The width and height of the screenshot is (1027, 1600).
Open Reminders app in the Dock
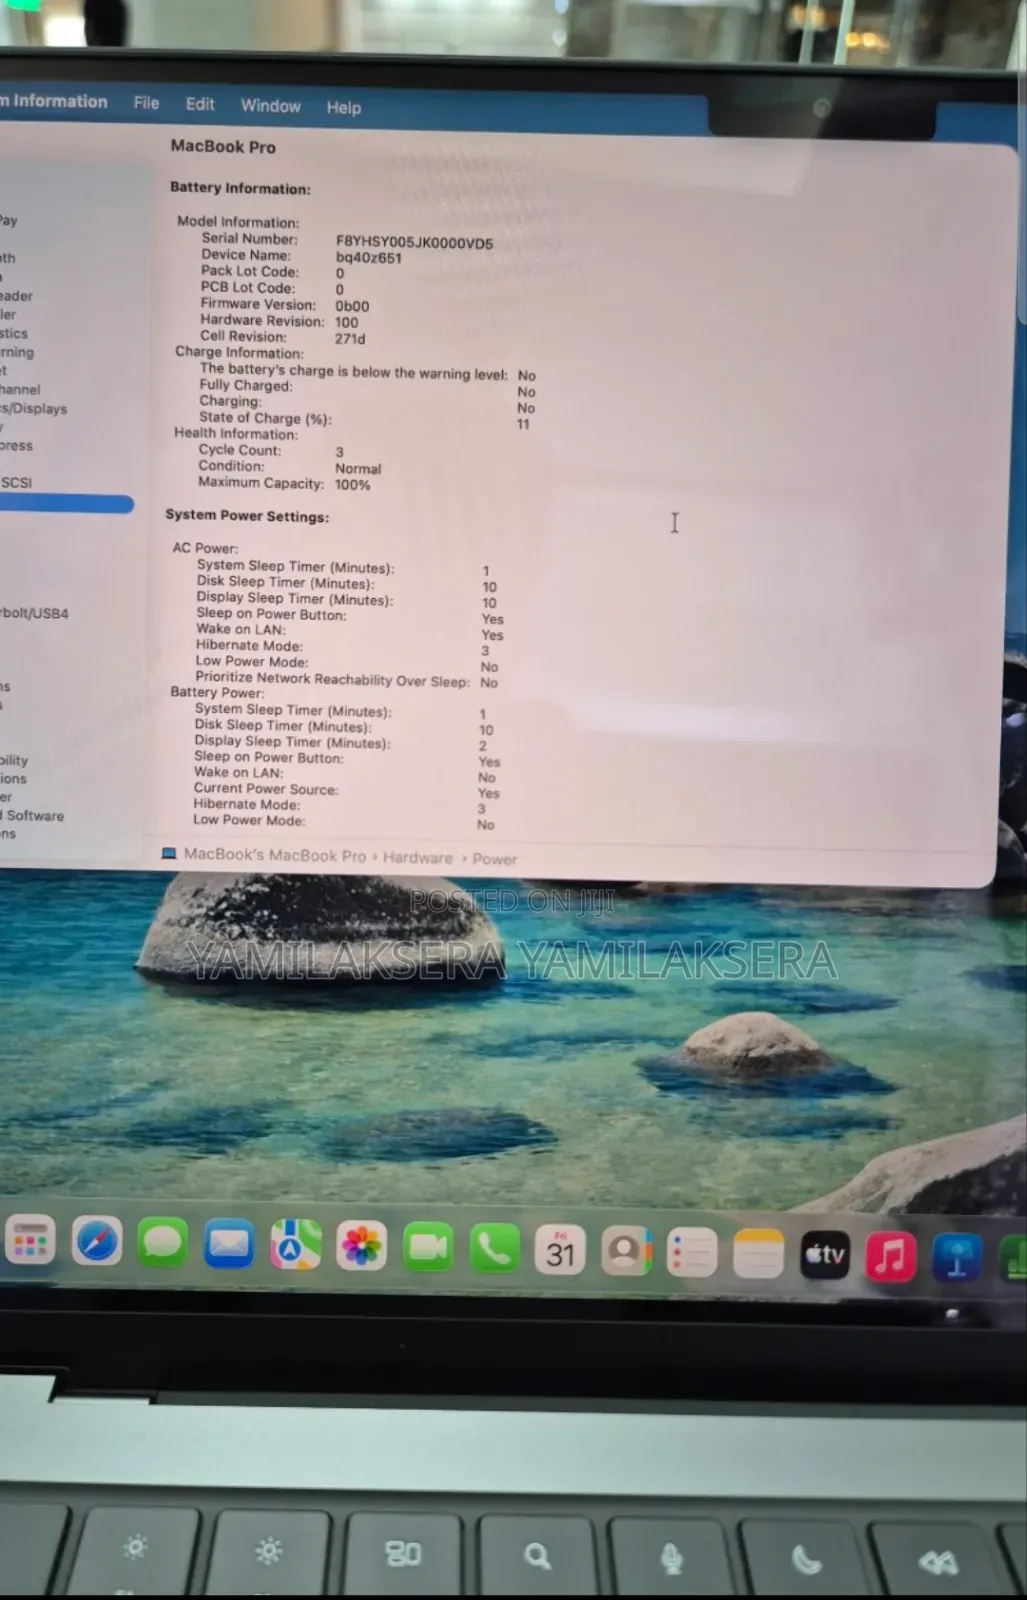click(692, 1252)
